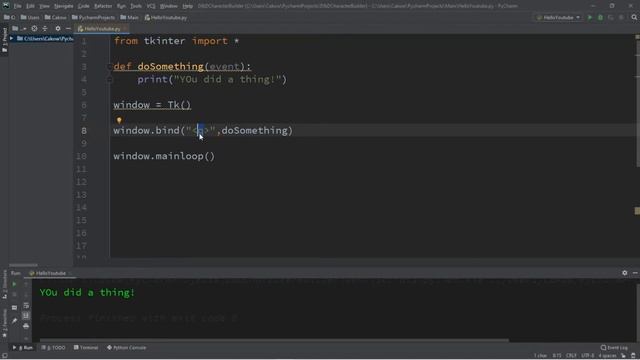Open the Tools menu
Screen dimensions: 640x360
[x=136, y=6]
